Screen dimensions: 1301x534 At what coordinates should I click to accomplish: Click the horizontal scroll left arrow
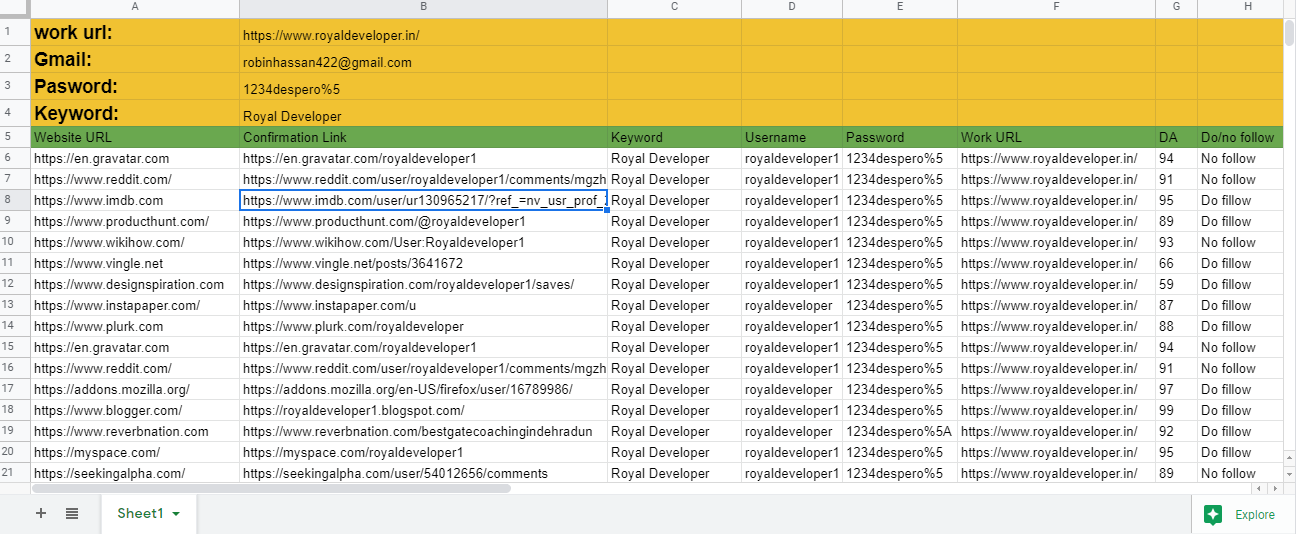[1260, 488]
